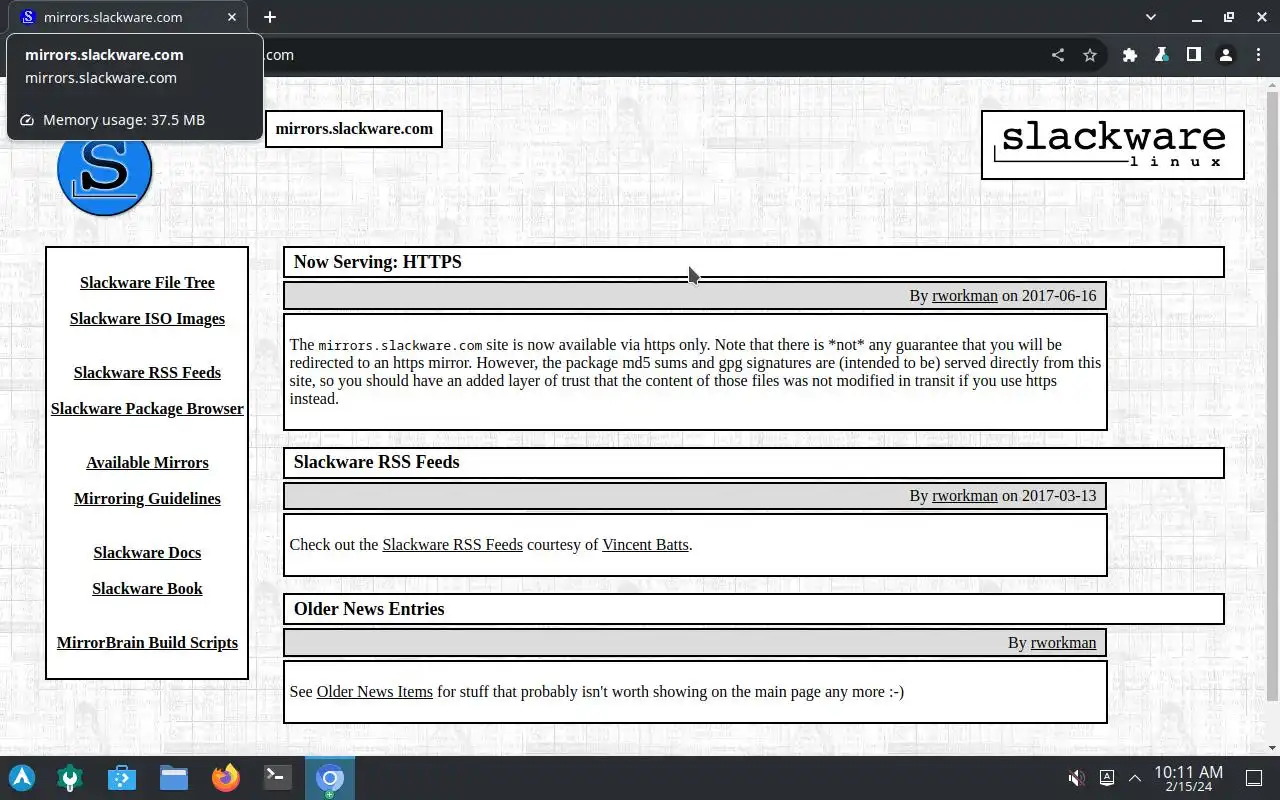Click the mirrors.slackware.com page title box

(x=354, y=129)
